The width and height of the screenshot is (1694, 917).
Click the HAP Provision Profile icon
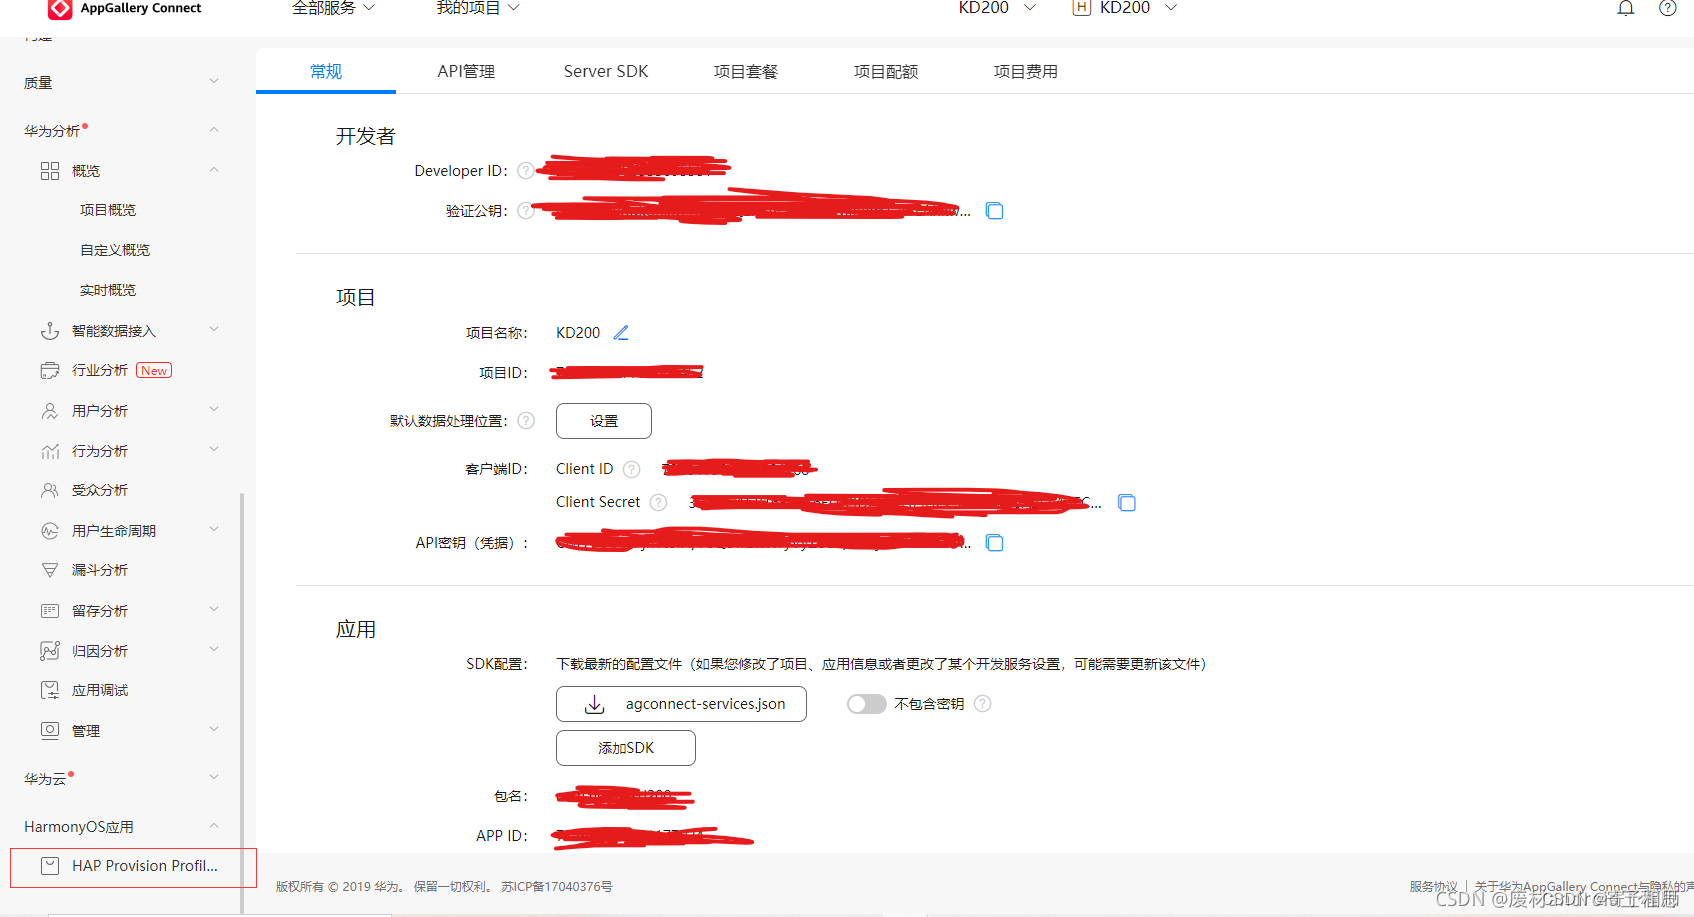coord(50,866)
